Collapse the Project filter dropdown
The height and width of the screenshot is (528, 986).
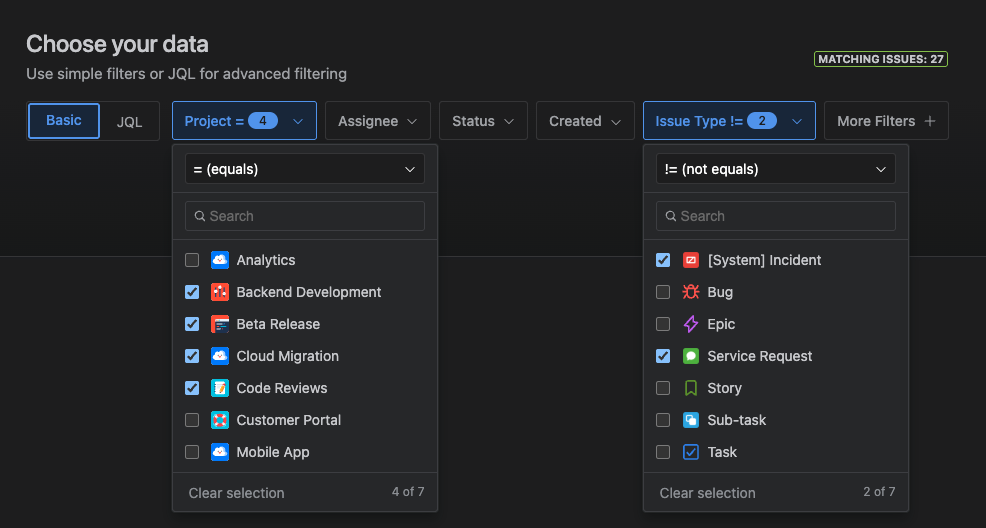pos(244,121)
